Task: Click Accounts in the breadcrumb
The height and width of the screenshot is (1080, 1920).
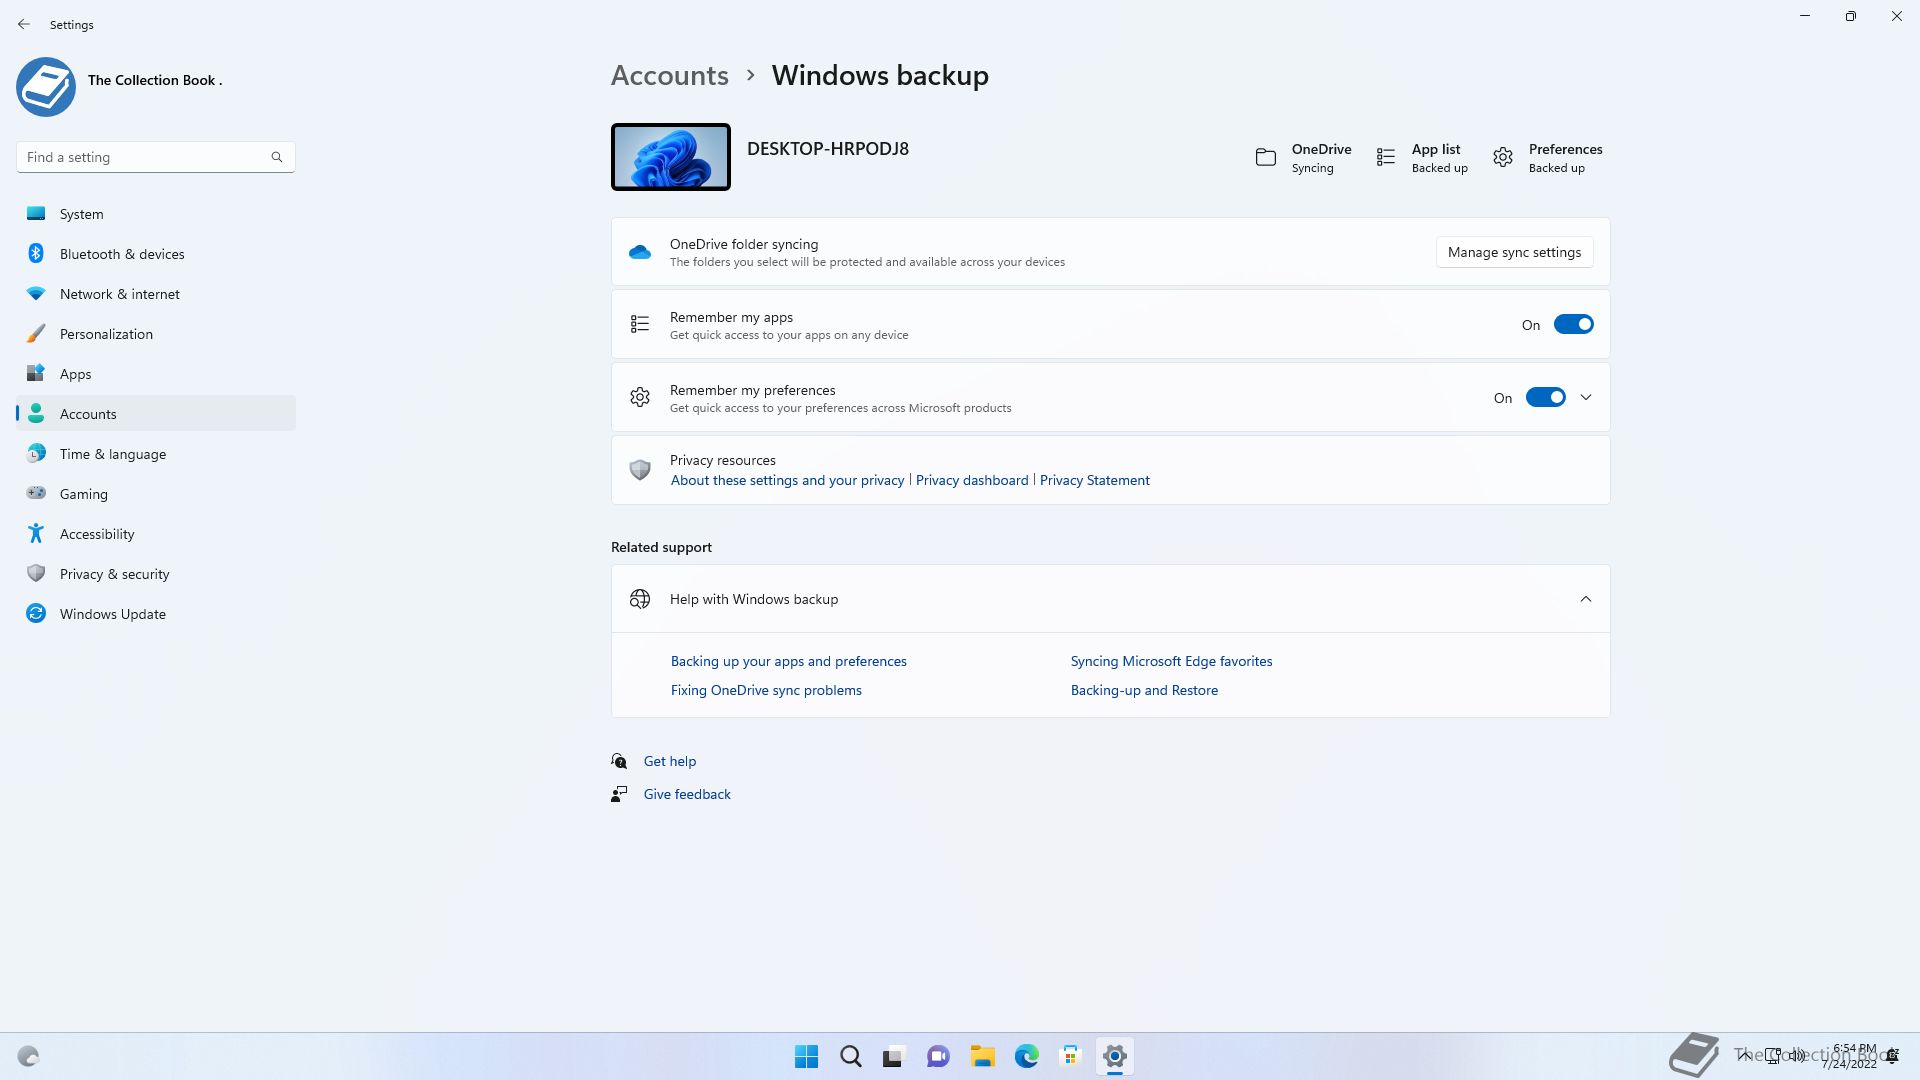Action: [670, 75]
